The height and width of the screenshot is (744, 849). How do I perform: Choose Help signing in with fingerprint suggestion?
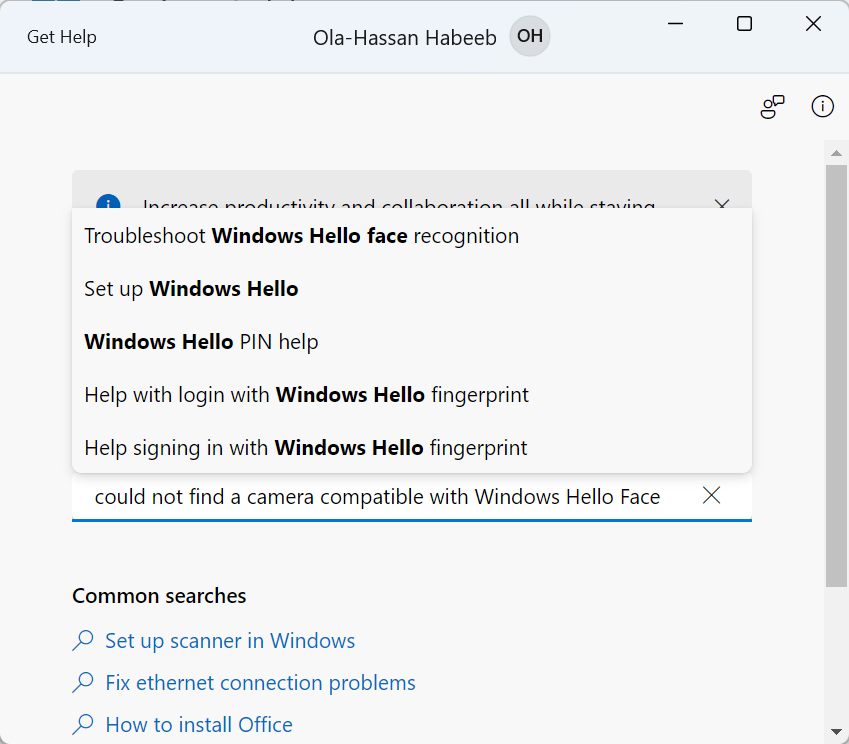(x=412, y=448)
